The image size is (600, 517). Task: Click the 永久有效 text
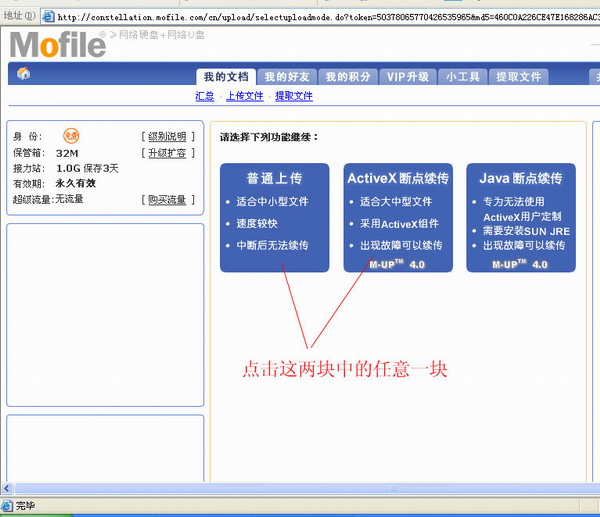[x=75, y=183]
